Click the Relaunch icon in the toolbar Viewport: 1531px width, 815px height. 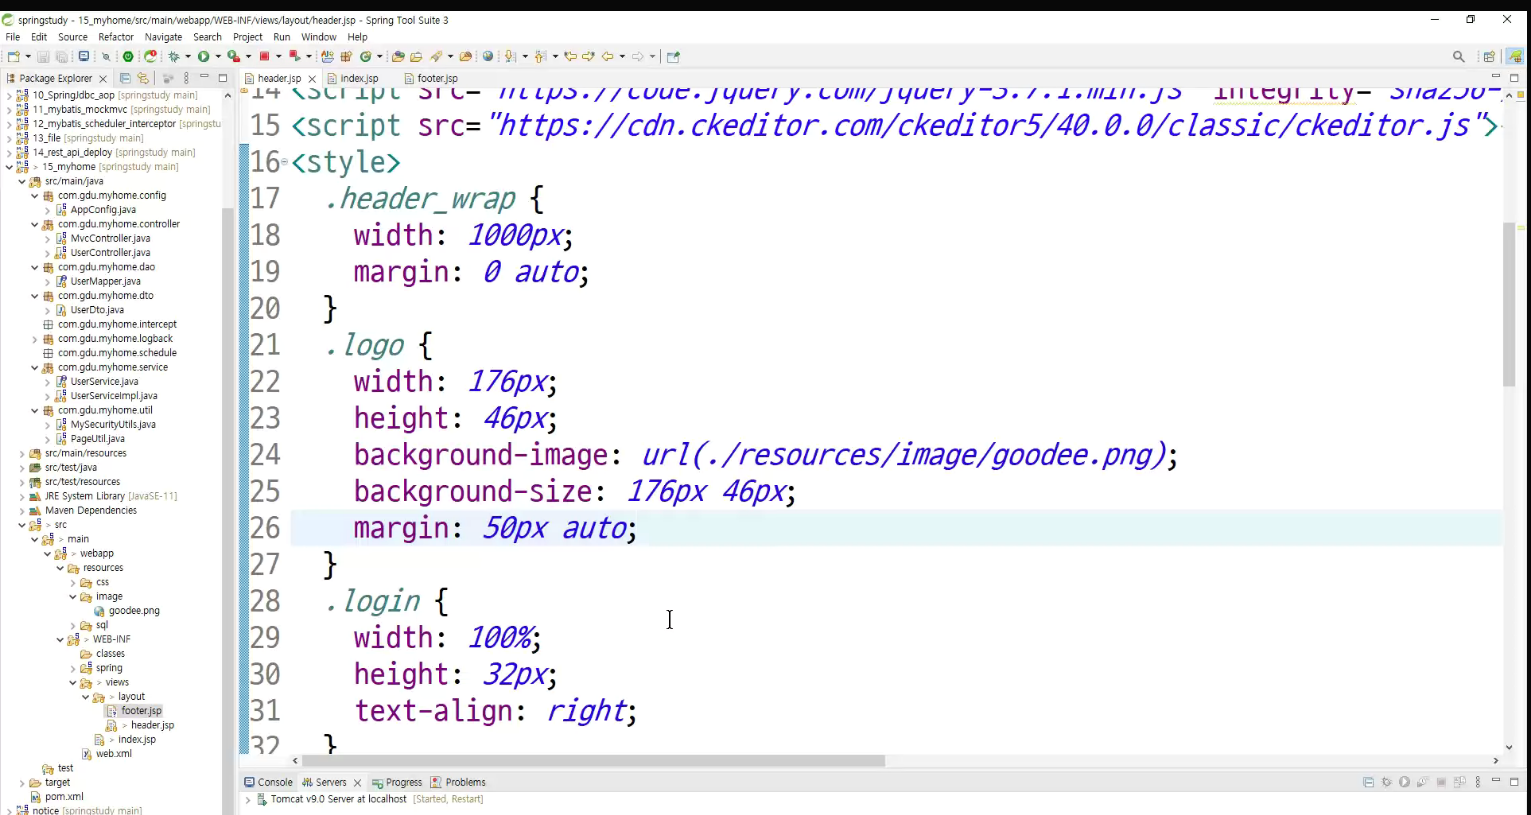[150, 57]
